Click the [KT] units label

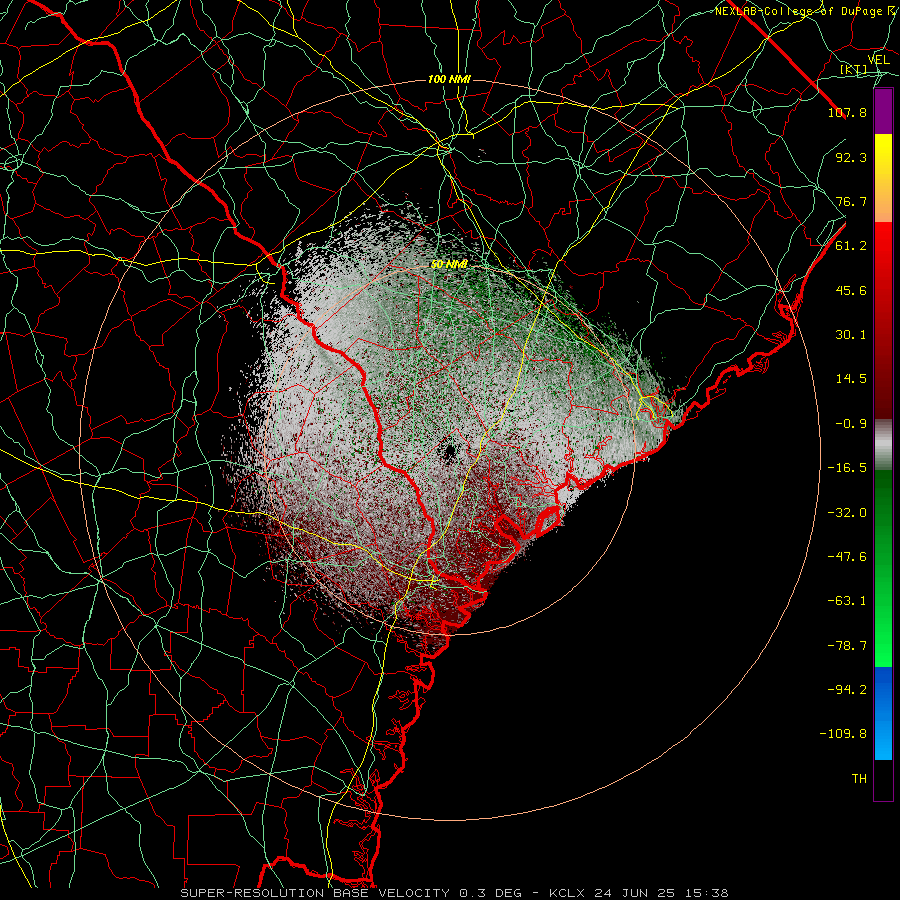(x=854, y=69)
